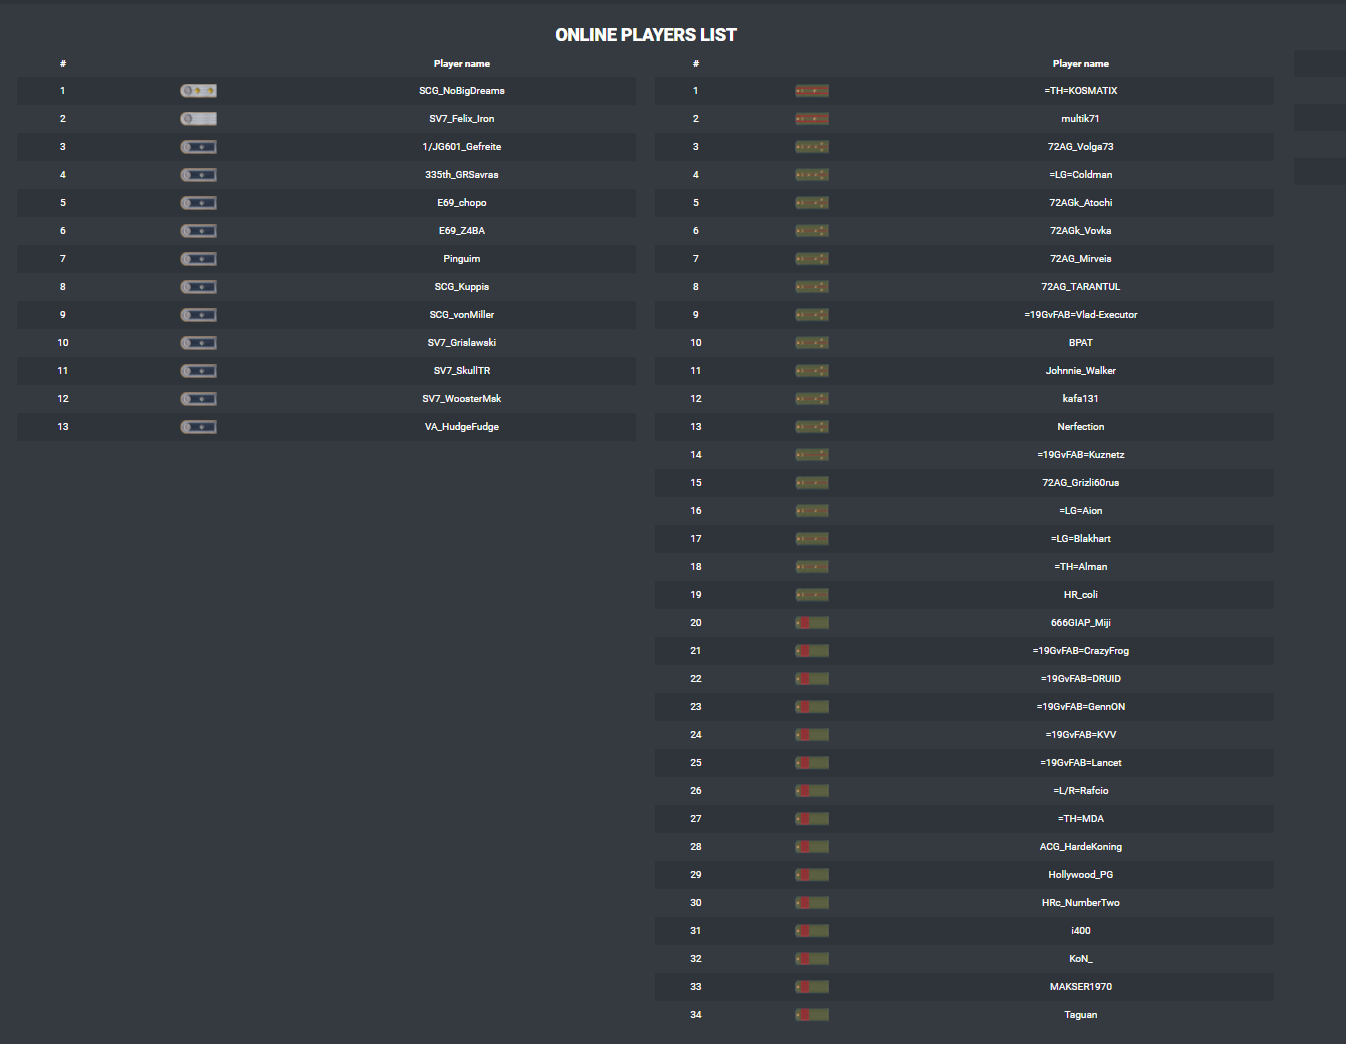Open Johnnie_Walker player page
The image size is (1346, 1044).
click(x=1081, y=371)
